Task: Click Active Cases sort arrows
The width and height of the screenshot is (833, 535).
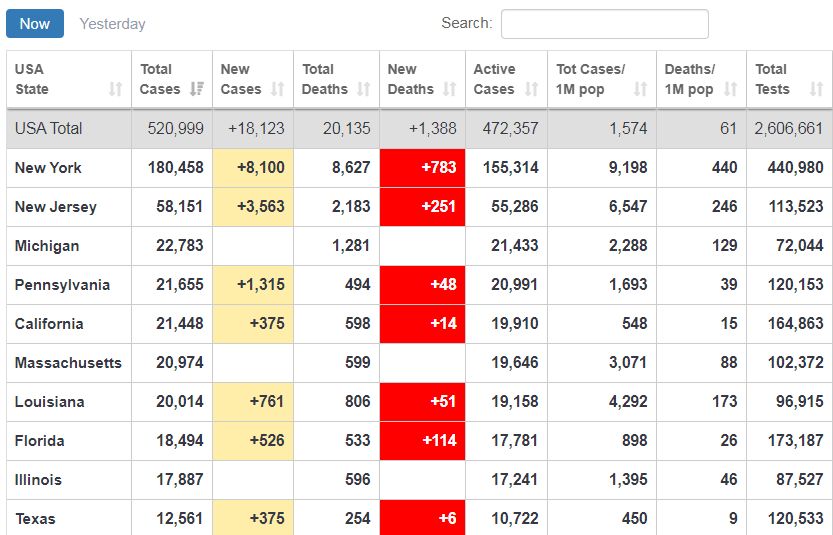Action: pyautogui.click(x=532, y=90)
